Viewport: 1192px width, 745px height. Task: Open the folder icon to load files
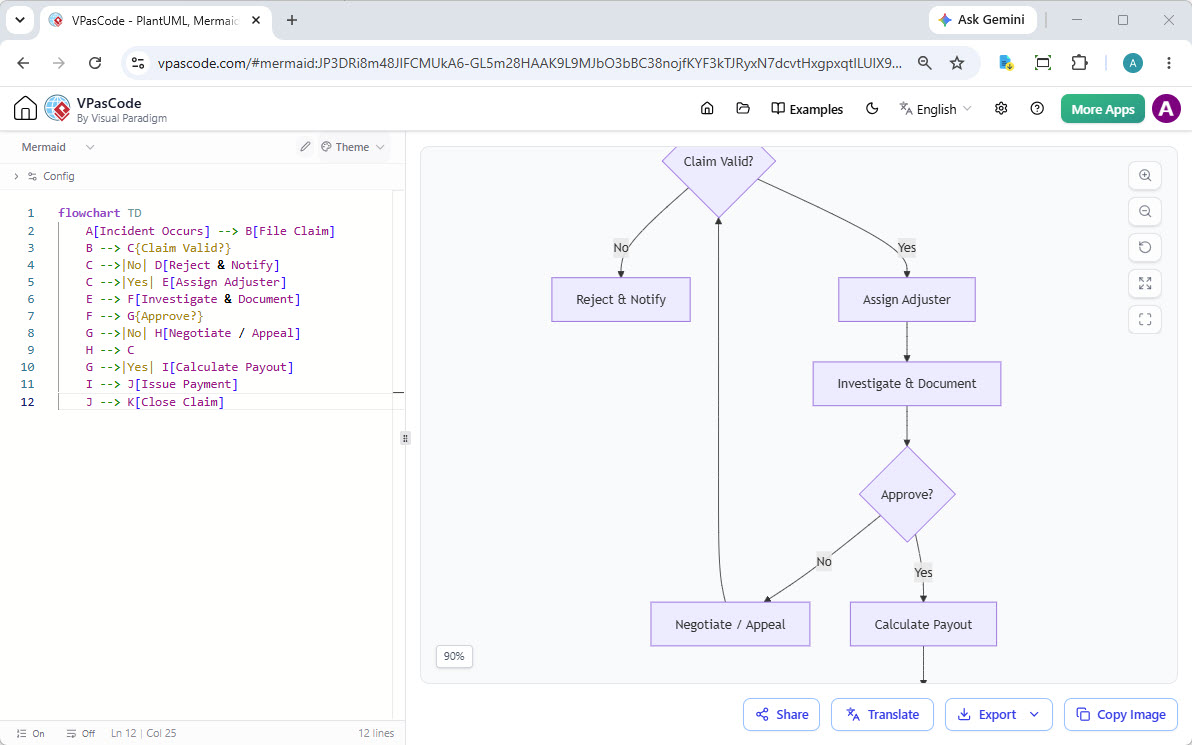point(743,109)
